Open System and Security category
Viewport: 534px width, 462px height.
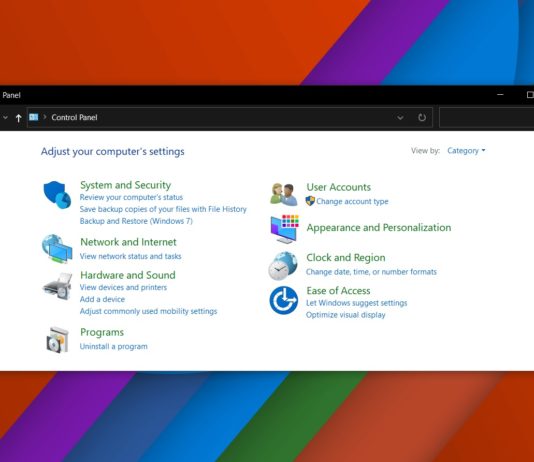(x=125, y=185)
